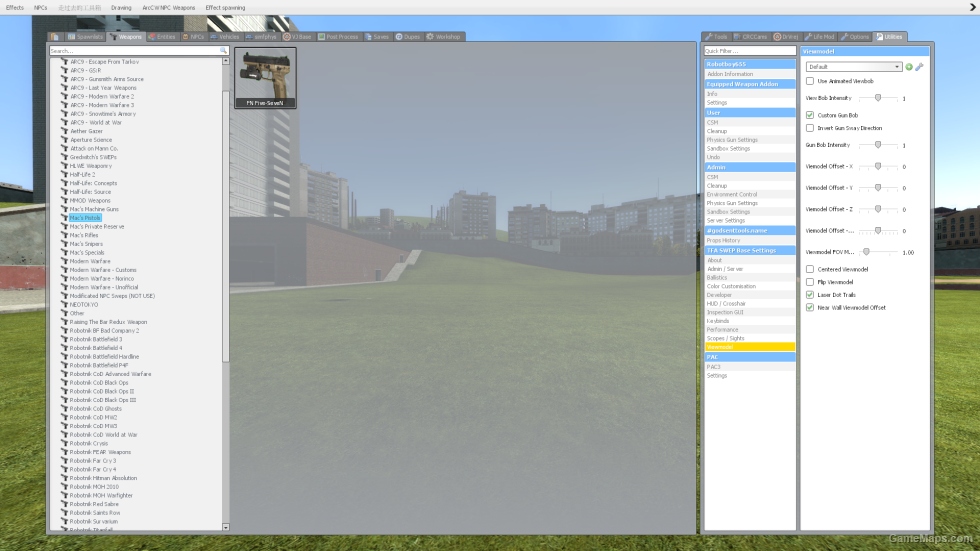Screen dimensions: 980x551
Task: Click the pistol icon beside Robotnik Red Sabre
Action: point(64,504)
